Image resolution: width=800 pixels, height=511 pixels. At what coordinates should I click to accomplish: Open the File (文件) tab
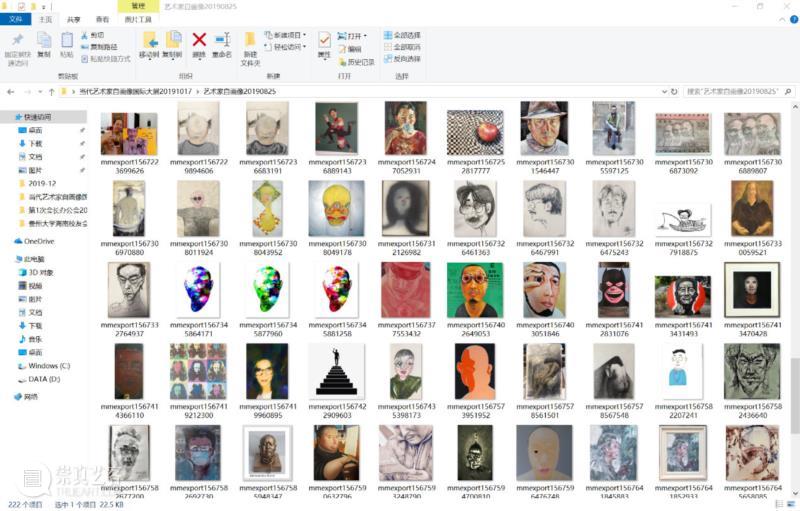16,19
